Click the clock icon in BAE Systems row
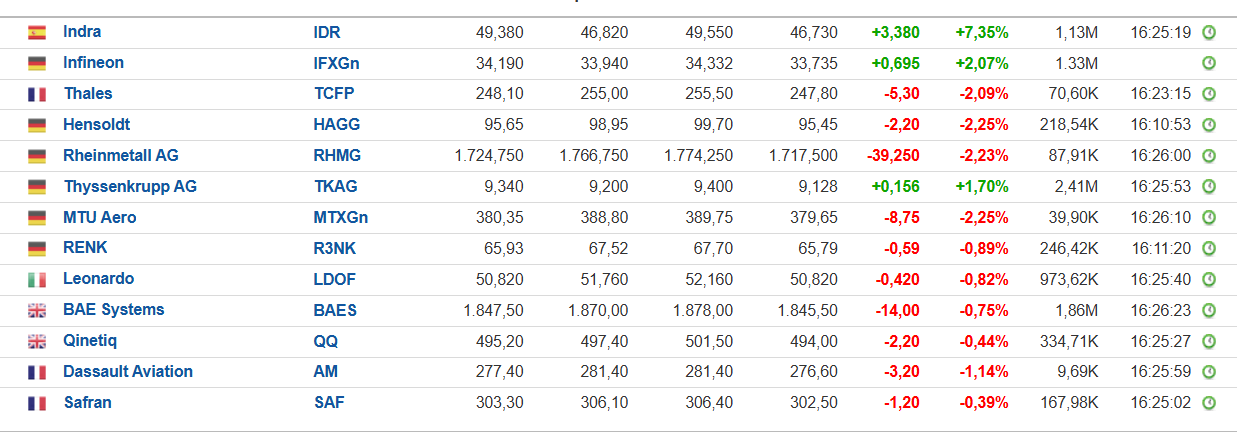1237x444 pixels. tap(1208, 311)
